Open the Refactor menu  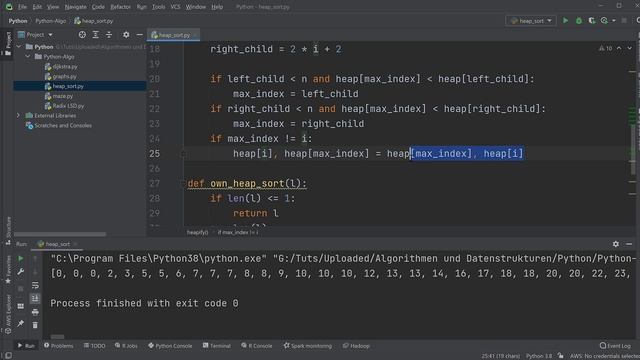click(120, 7)
